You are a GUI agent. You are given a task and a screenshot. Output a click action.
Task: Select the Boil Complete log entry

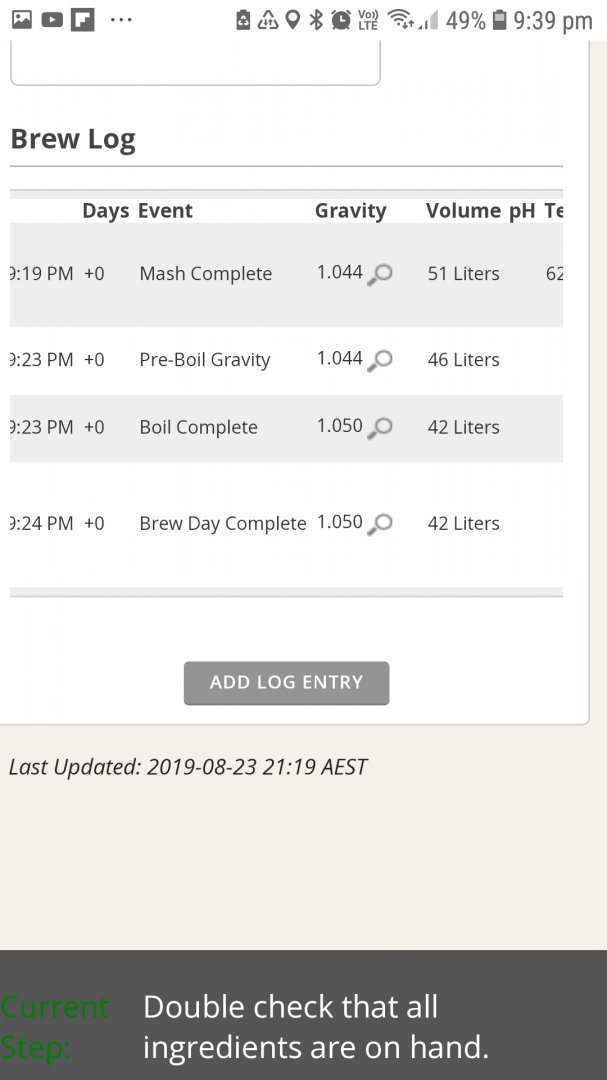click(287, 428)
